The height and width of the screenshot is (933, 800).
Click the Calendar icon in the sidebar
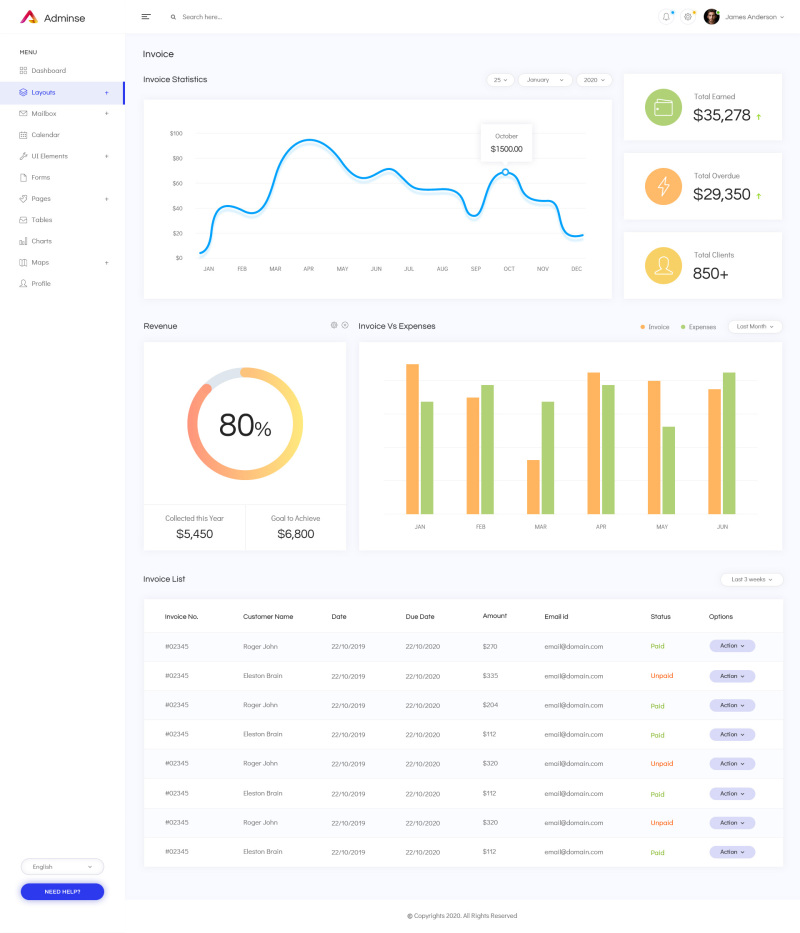22,134
